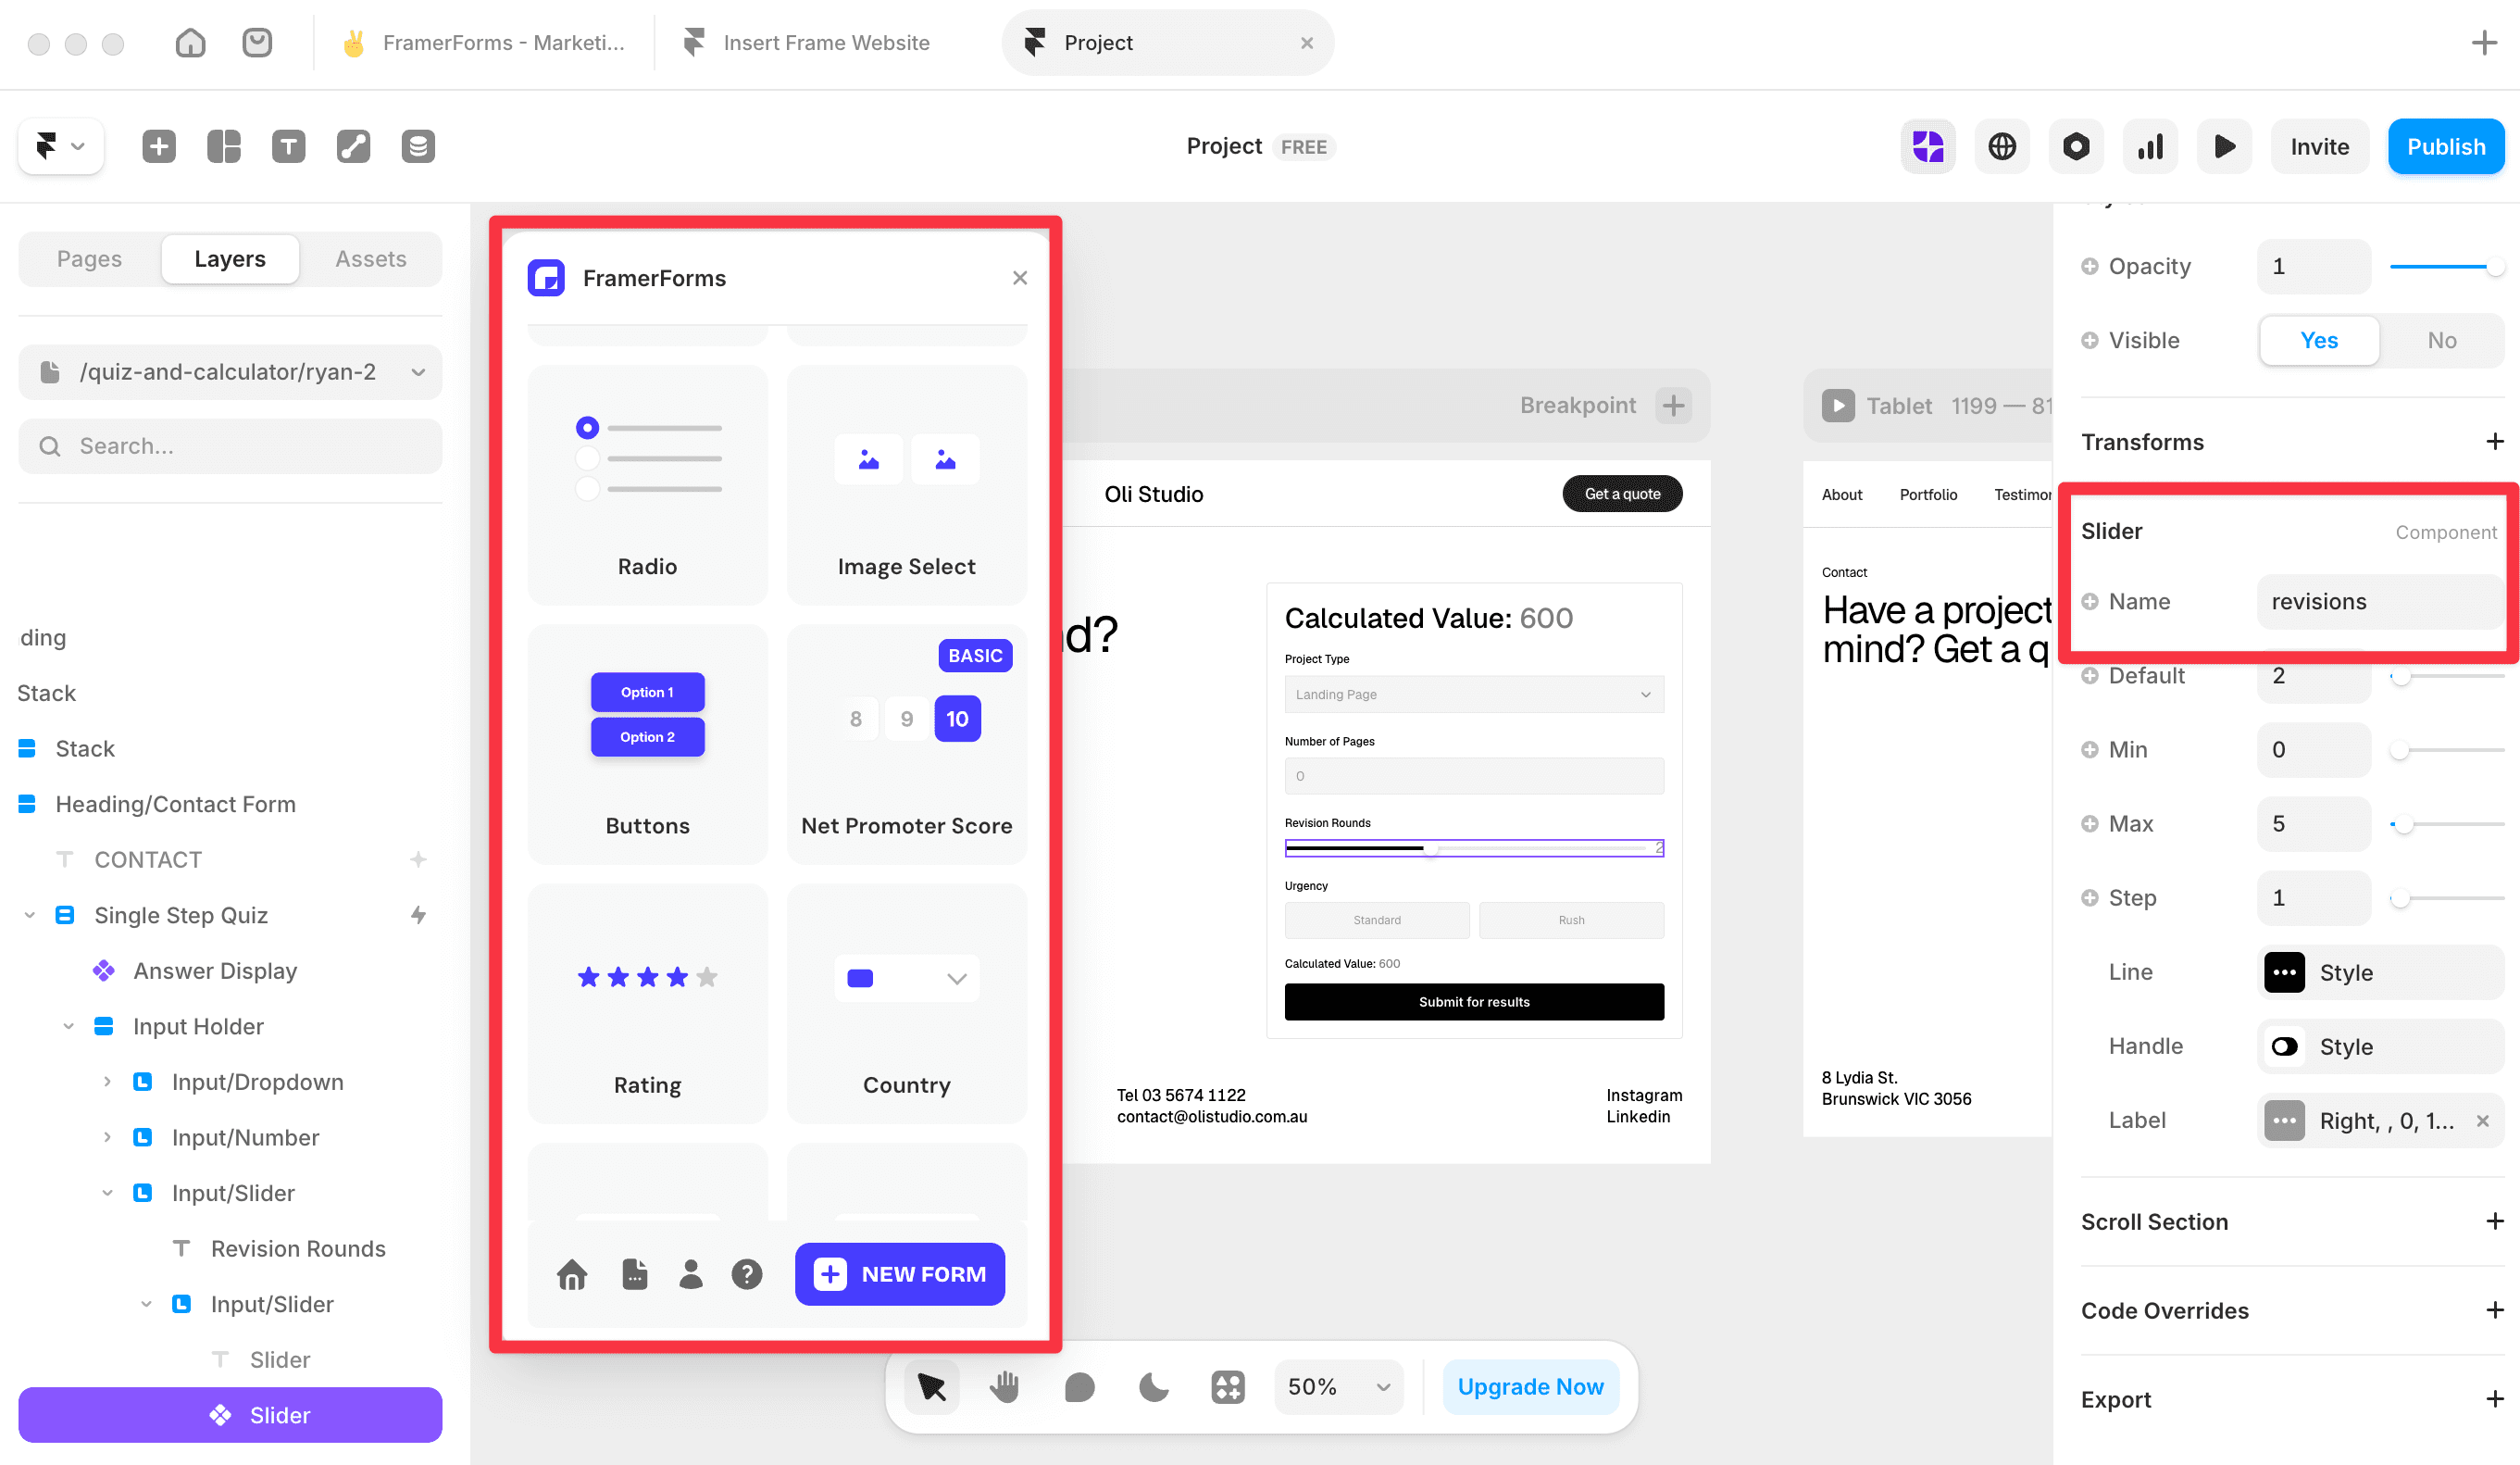
Task: Close the Project tab
Action: 1306,43
